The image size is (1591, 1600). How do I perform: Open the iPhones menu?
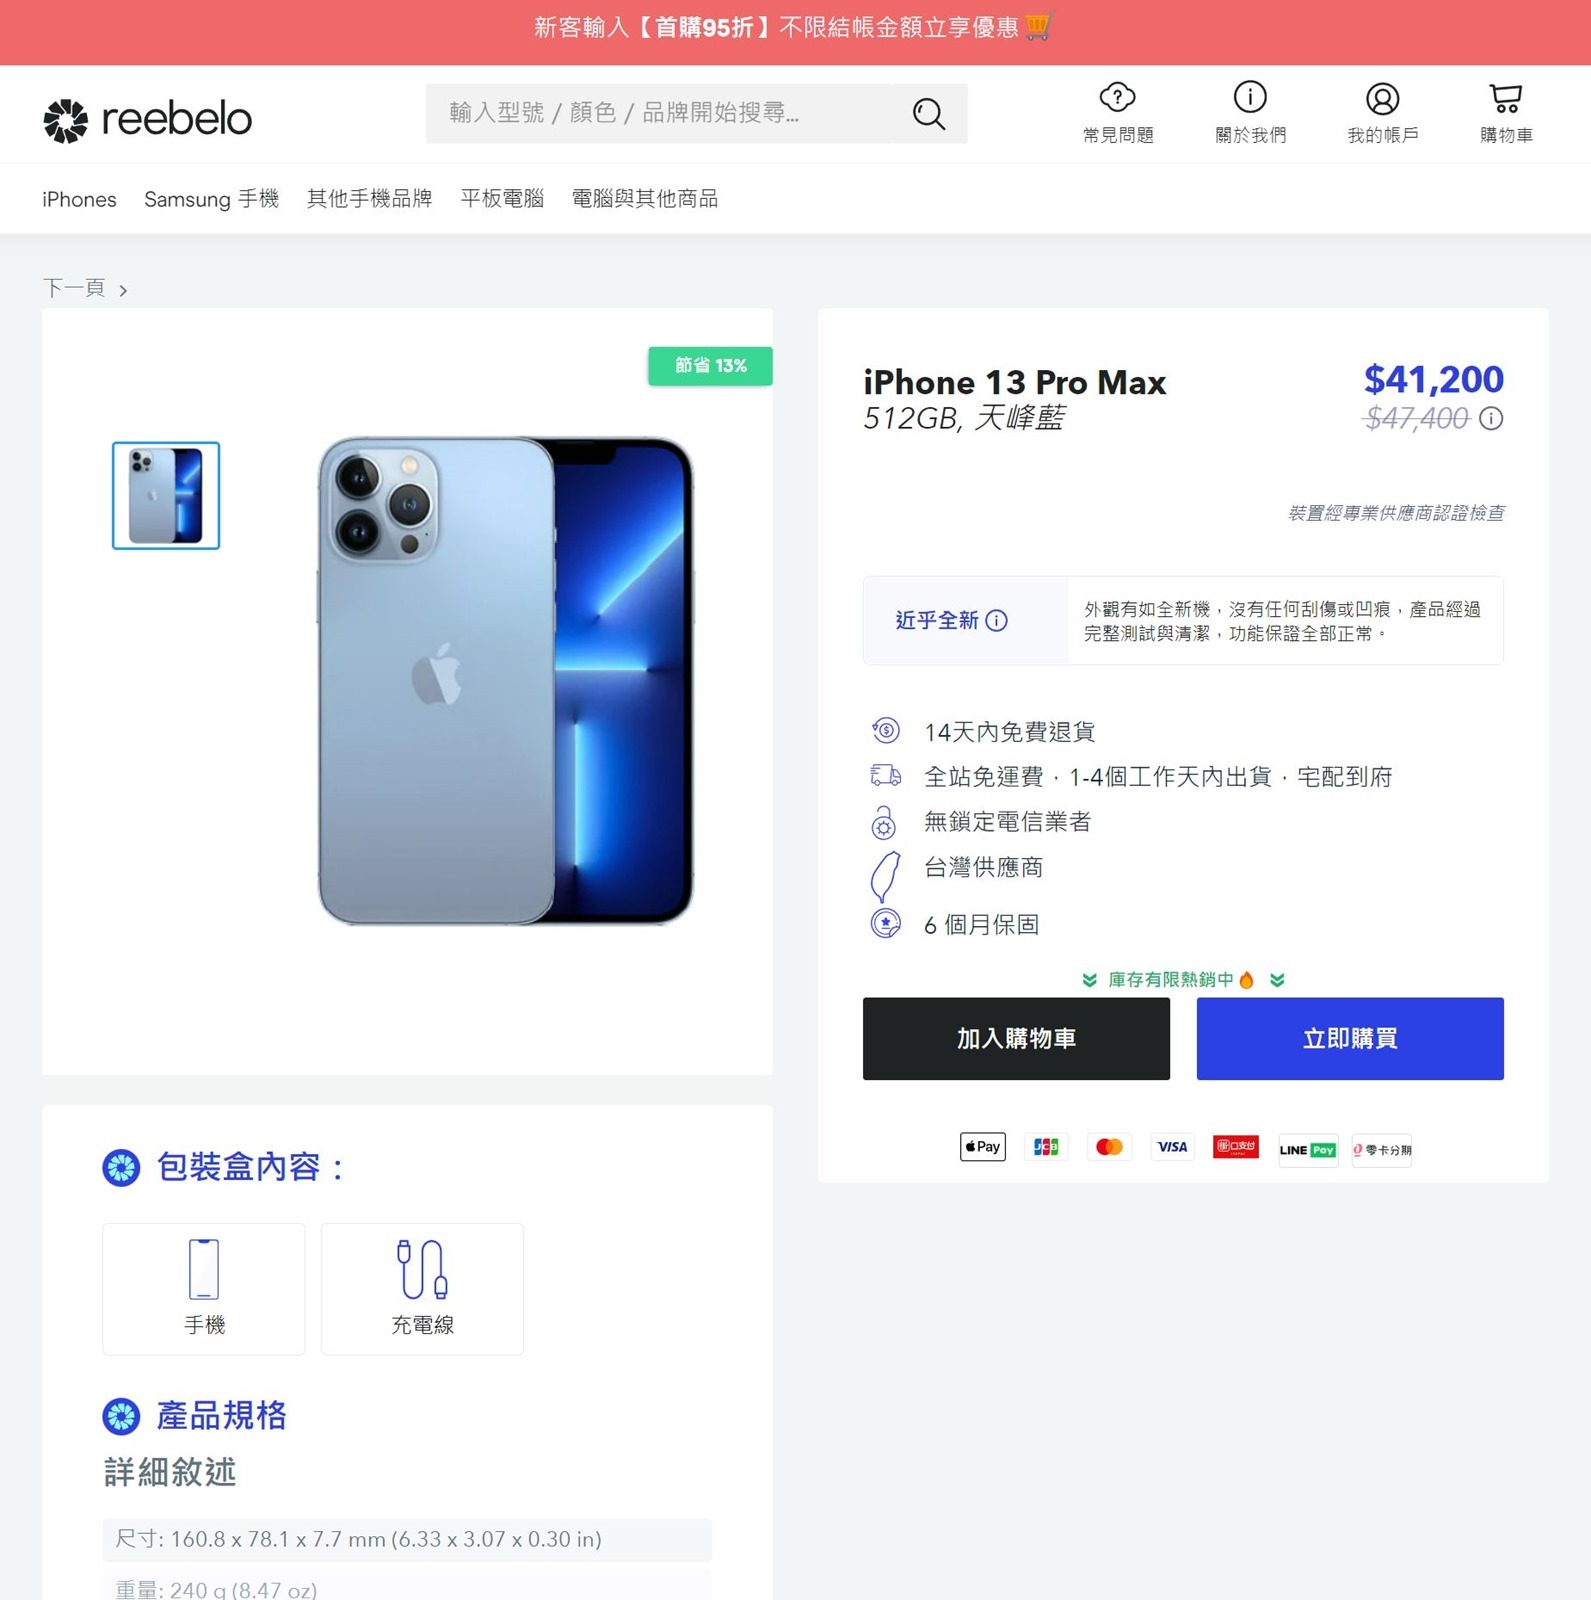[79, 199]
